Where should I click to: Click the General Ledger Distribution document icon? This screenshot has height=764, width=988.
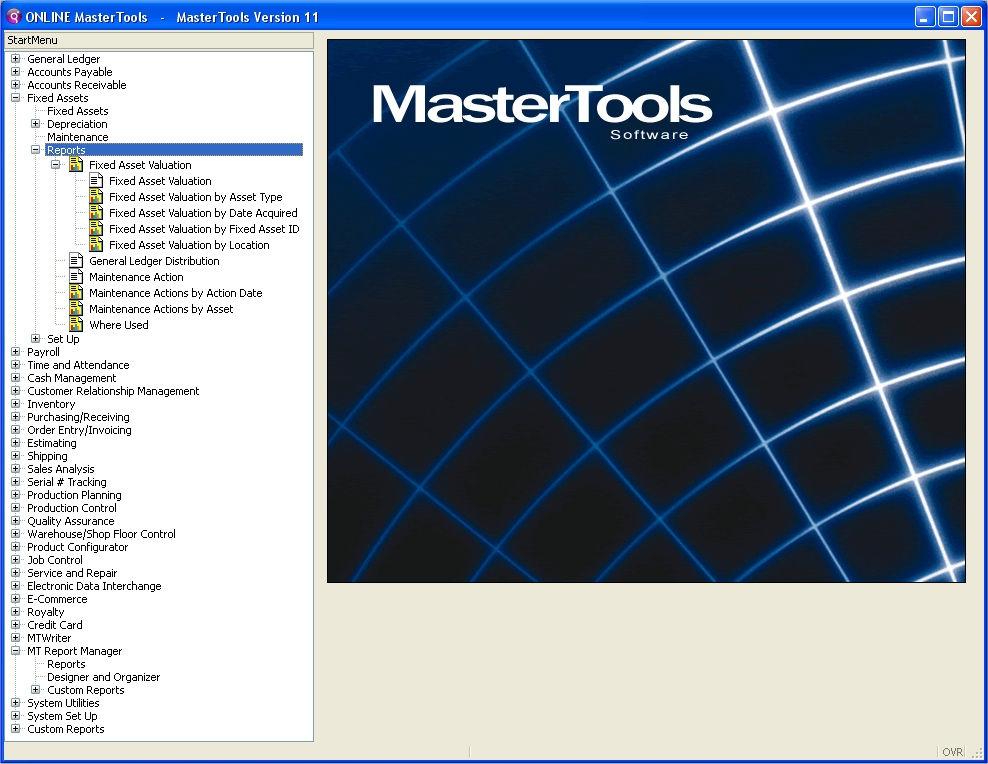click(76, 261)
